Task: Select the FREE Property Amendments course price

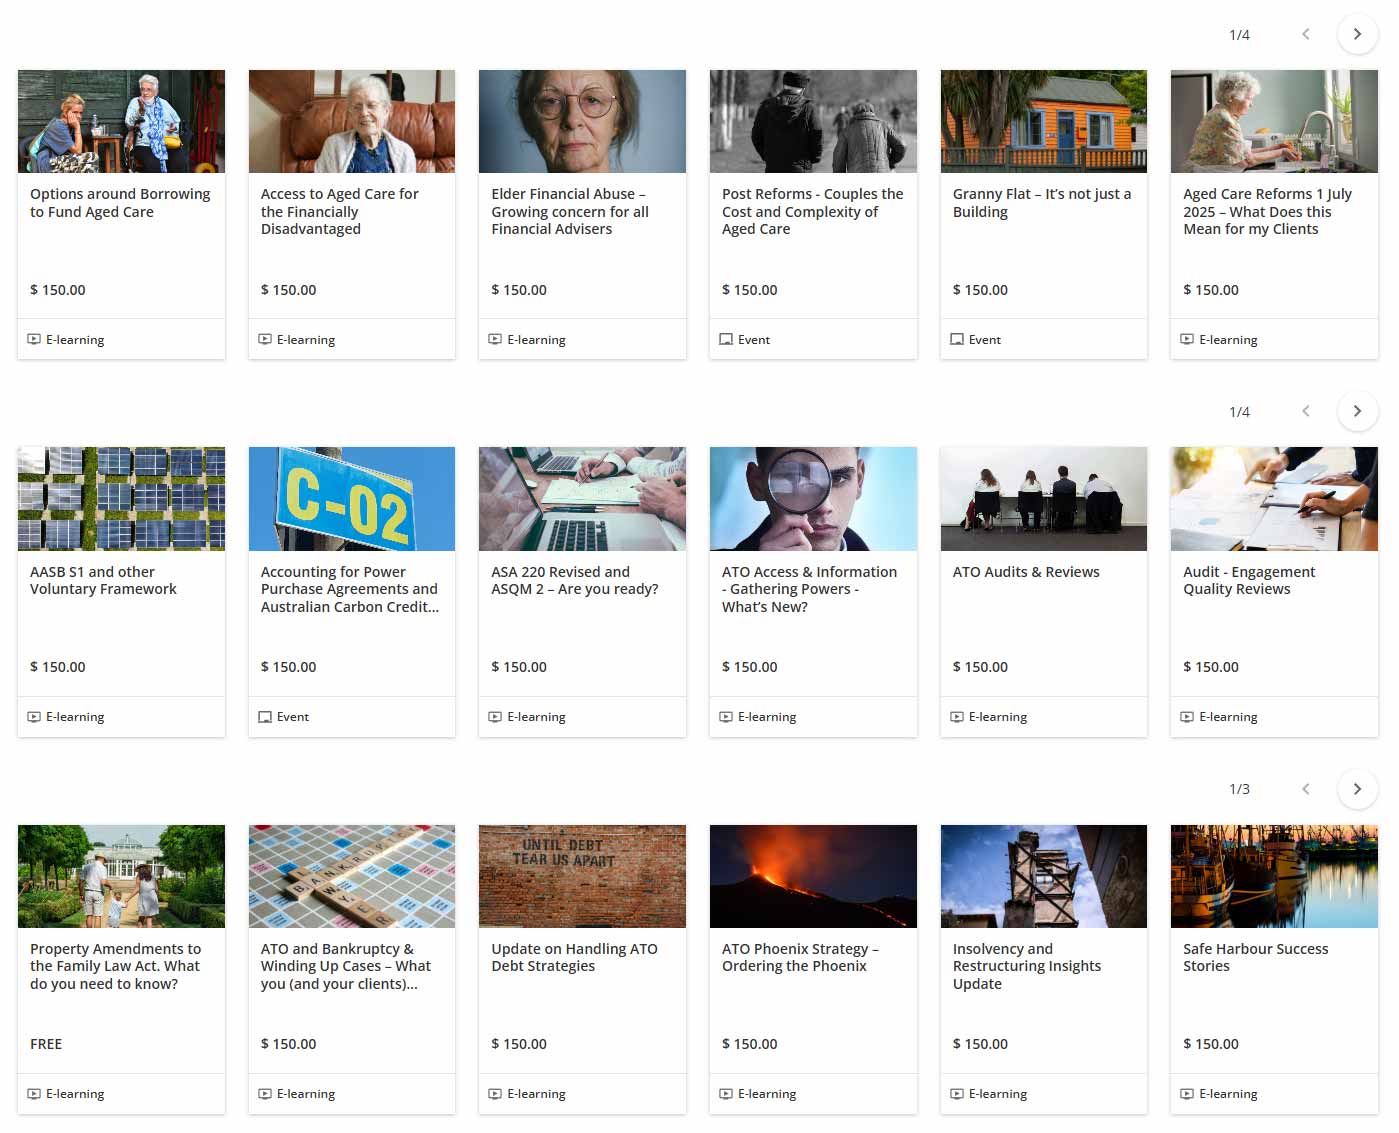Action: tap(46, 1044)
